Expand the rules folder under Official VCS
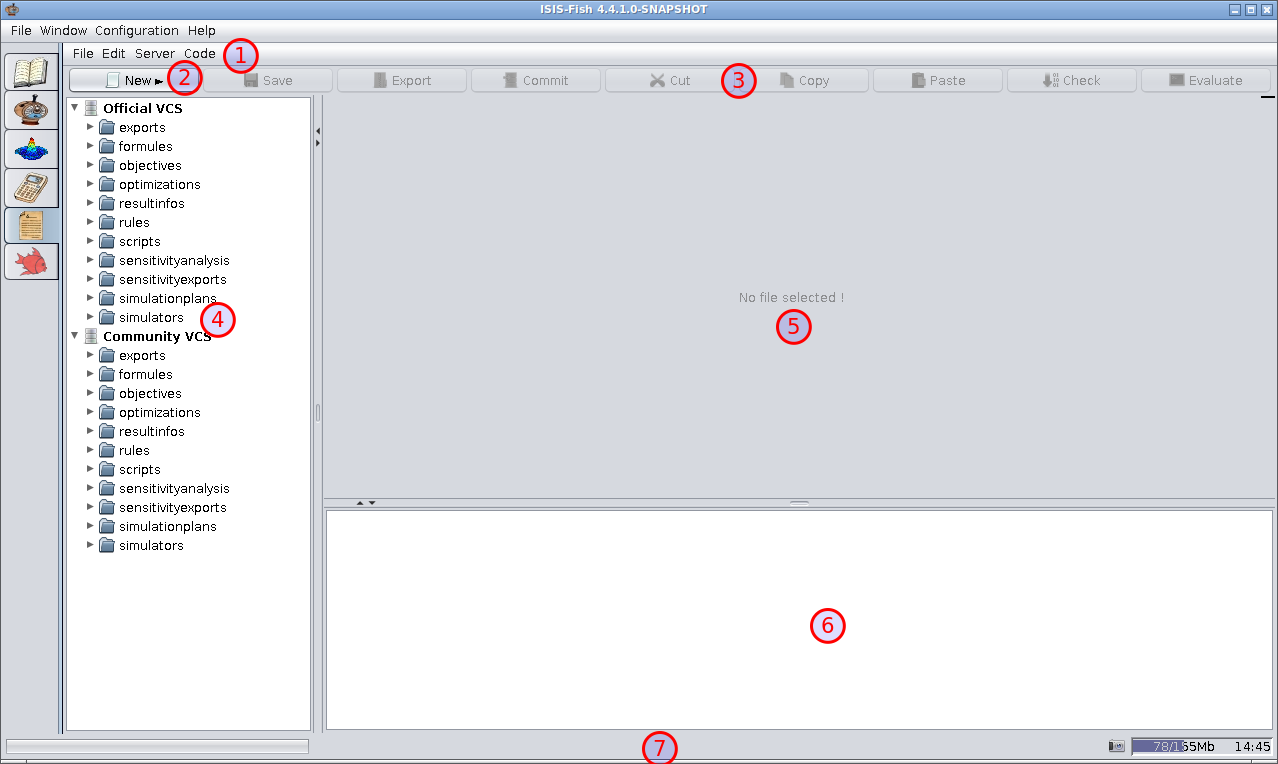 (90, 222)
